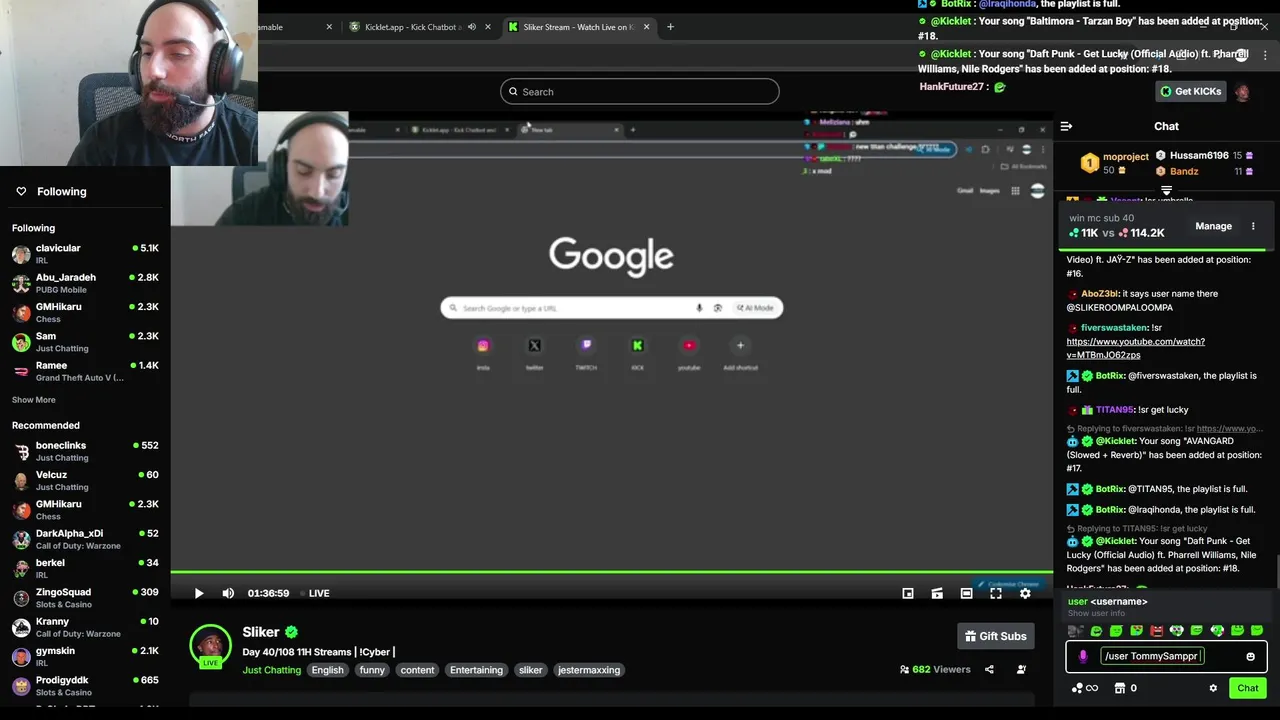
Task: Open Abu_Jaradeh channel in sidebar
Action: (85, 283)
